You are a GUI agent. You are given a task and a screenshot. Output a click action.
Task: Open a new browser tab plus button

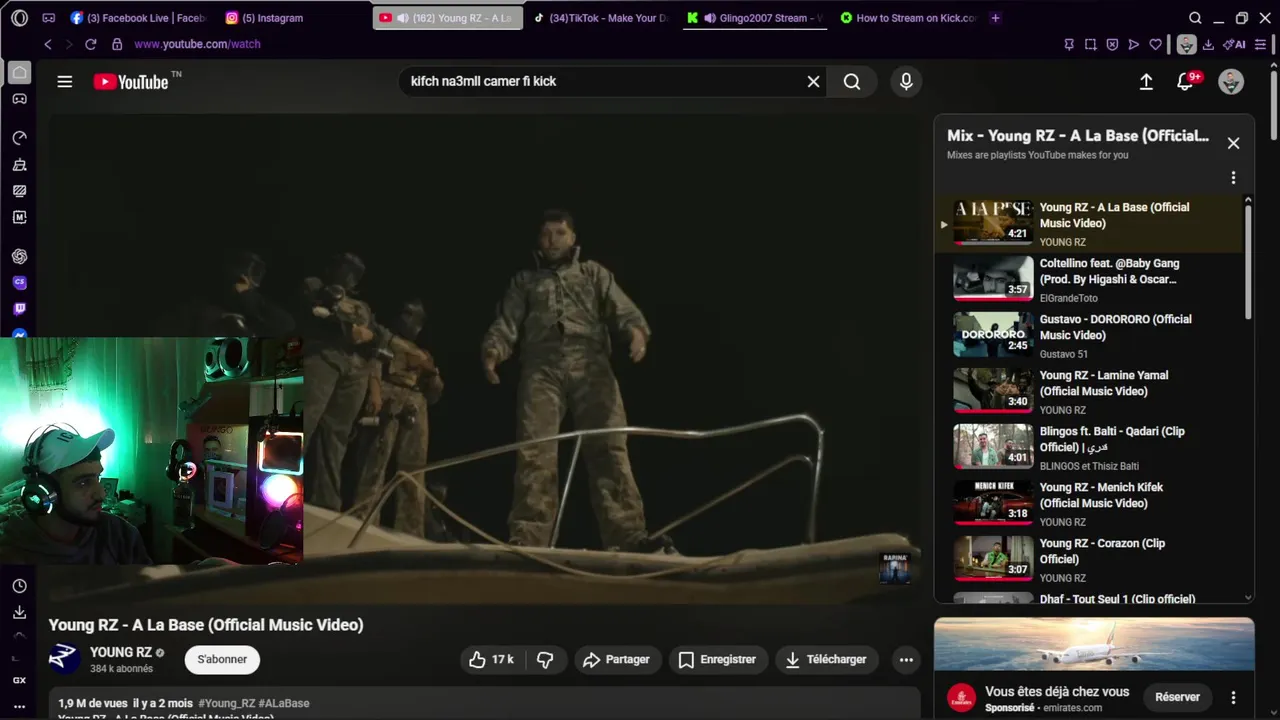[995, 18]
